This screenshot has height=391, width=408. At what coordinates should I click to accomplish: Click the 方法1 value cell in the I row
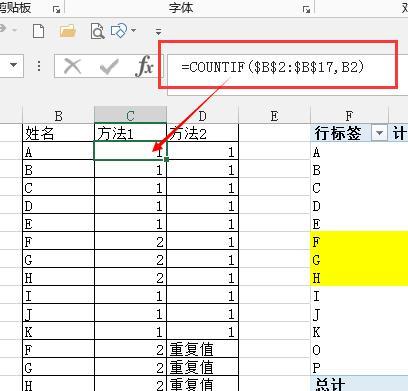(x=130, y=295)
